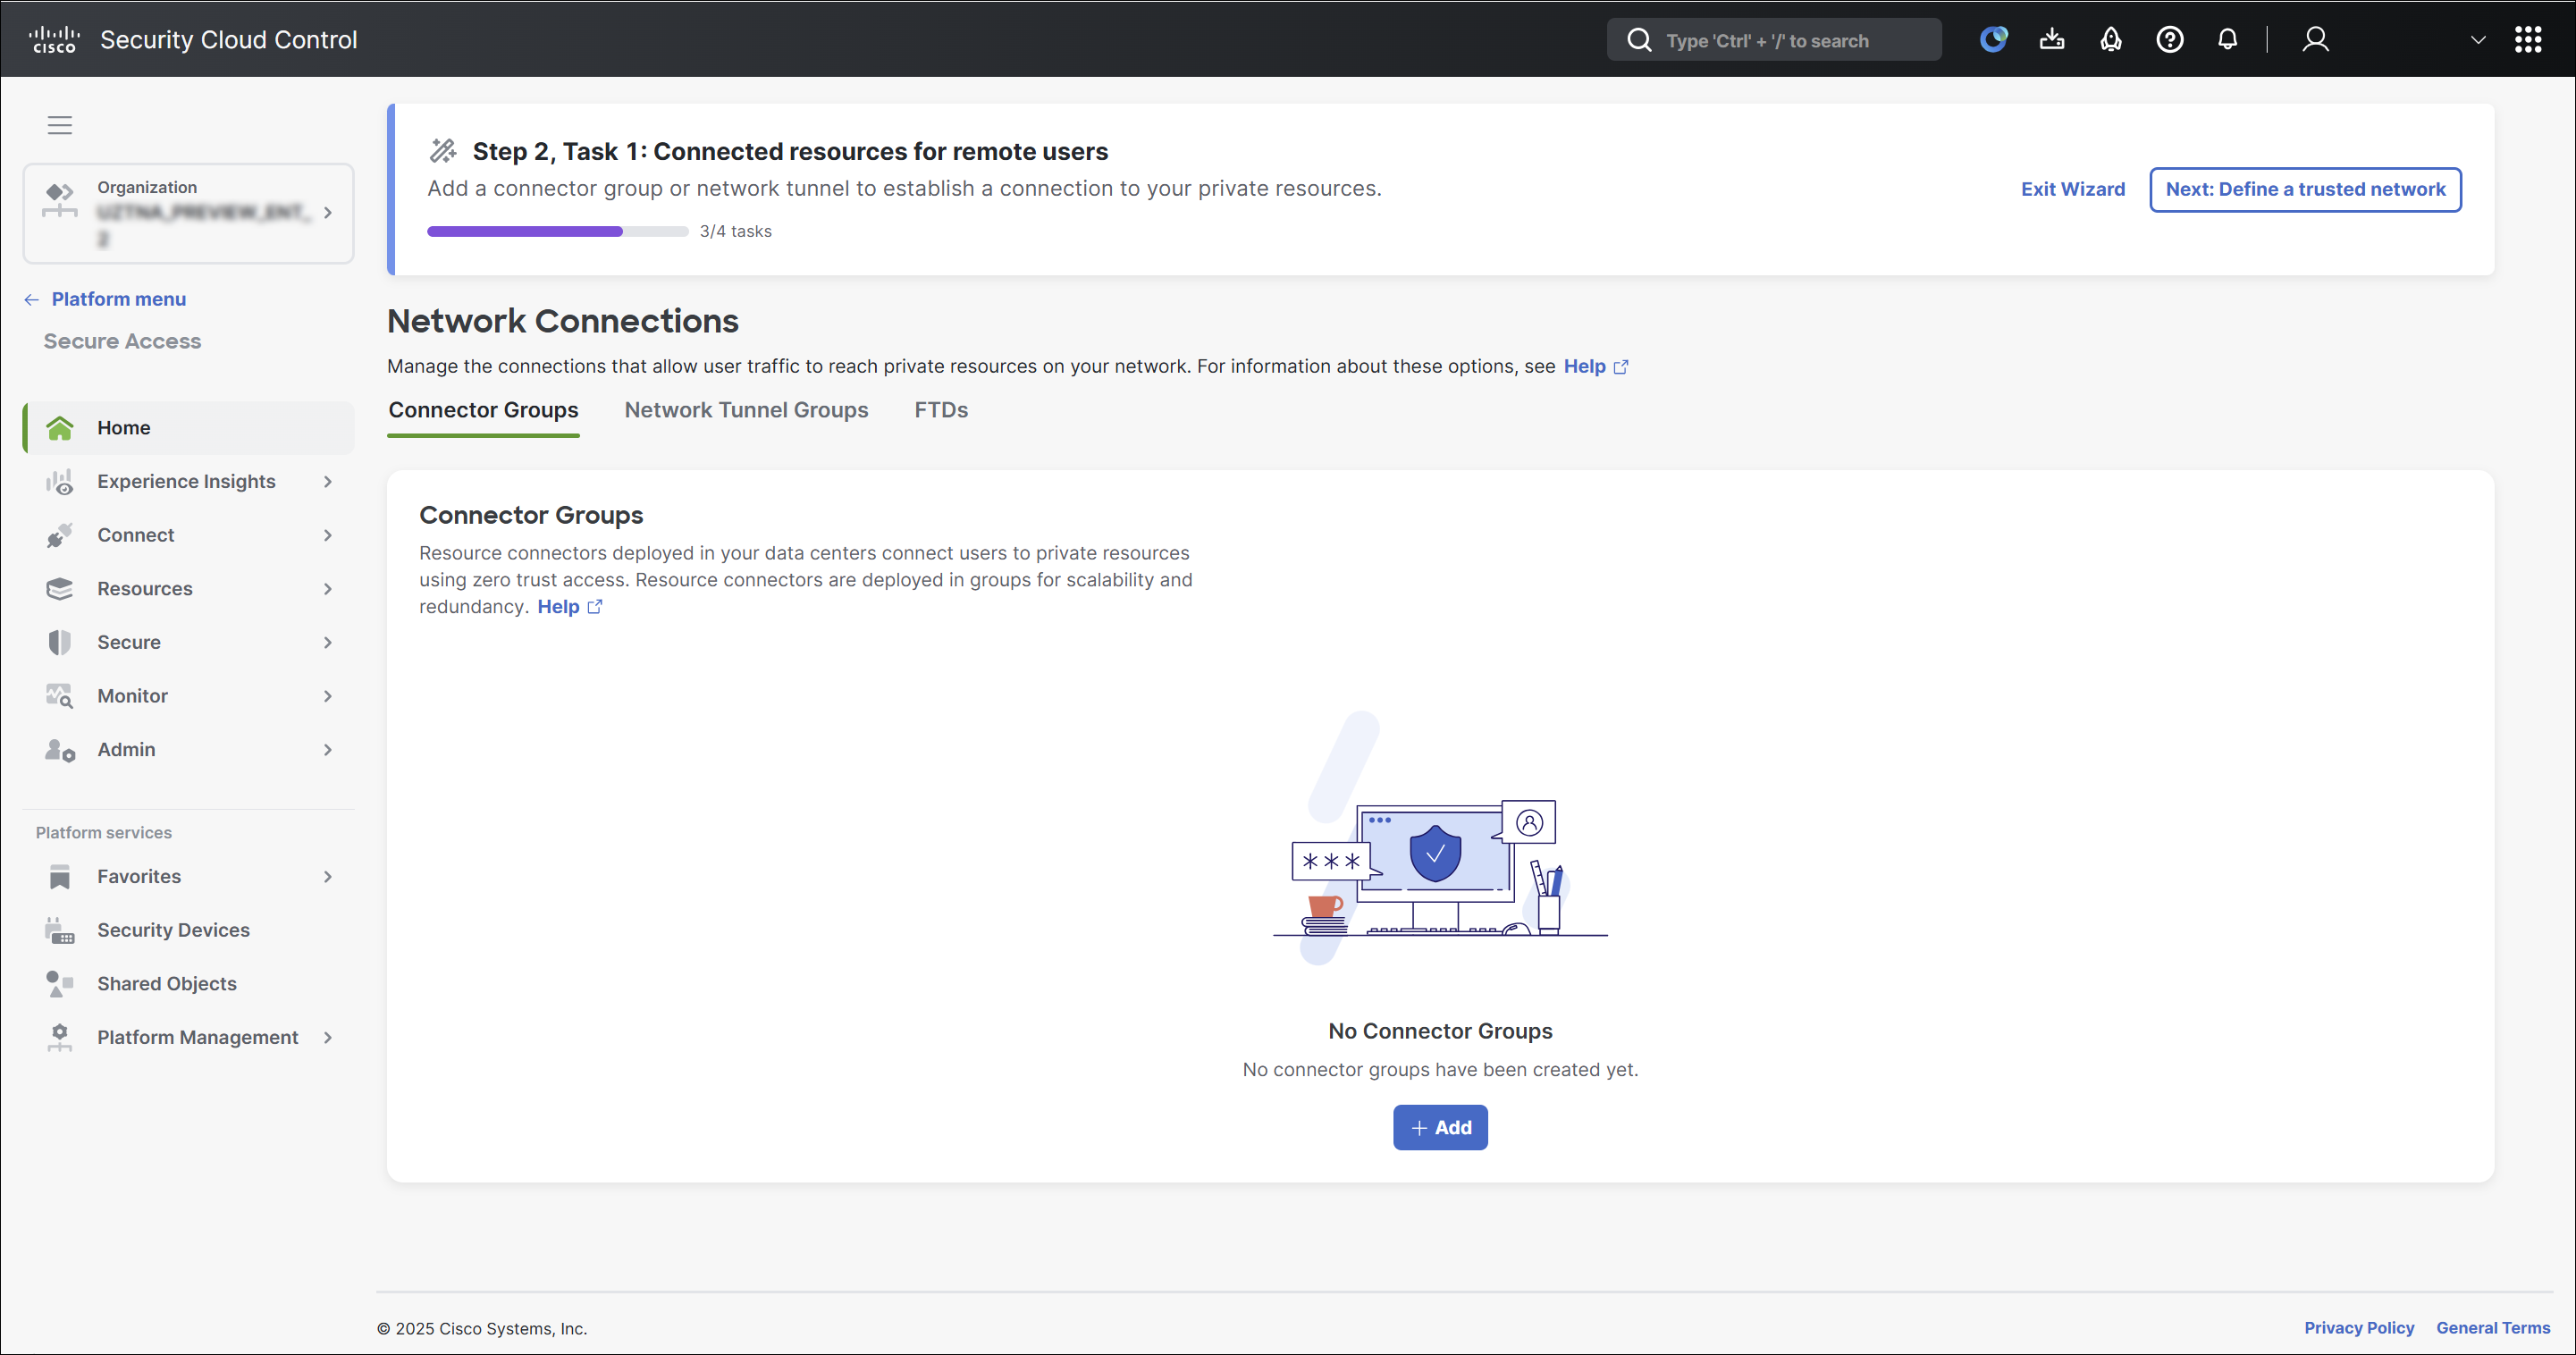Image resolution: width=2576 pixels, height=1355 pixels.
Task: Click the Security Cloud Control title
Action: coord(228,39)
